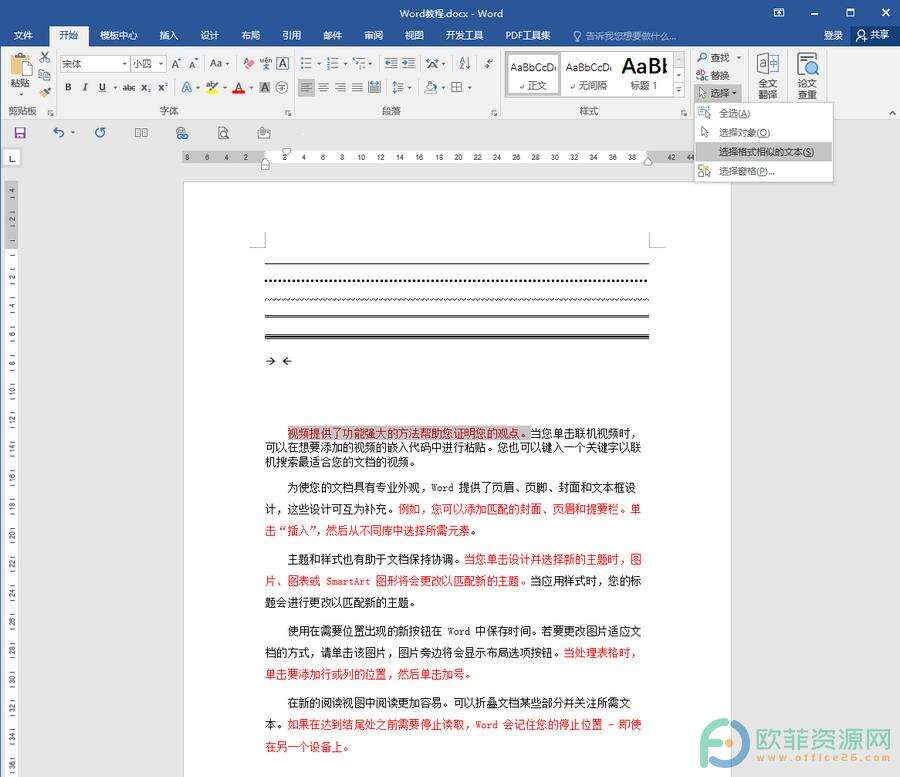Activate the Format Painter brush
900x777 pixels.
click(45, 92)
